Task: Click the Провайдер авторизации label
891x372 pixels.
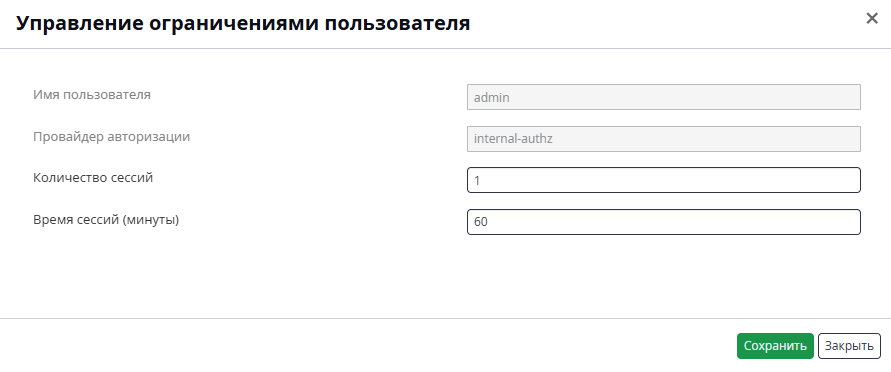Action: [111, 137]
